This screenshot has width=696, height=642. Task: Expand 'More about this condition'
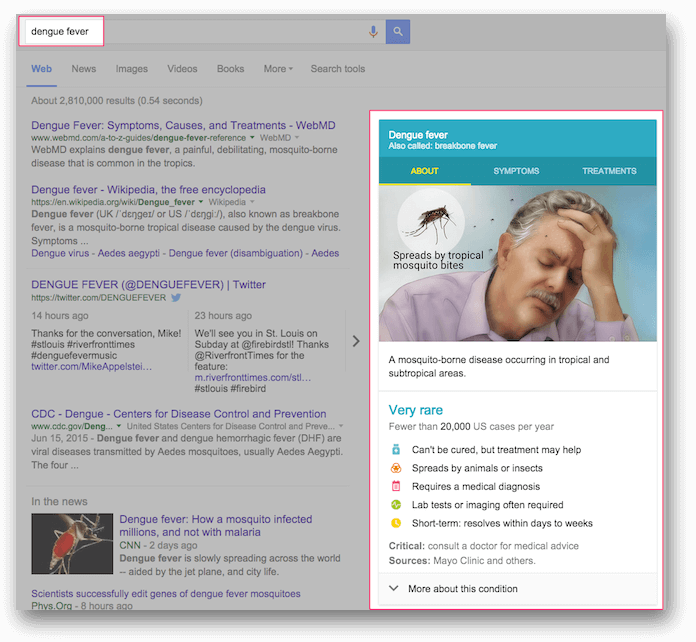[x=518, y=589]
